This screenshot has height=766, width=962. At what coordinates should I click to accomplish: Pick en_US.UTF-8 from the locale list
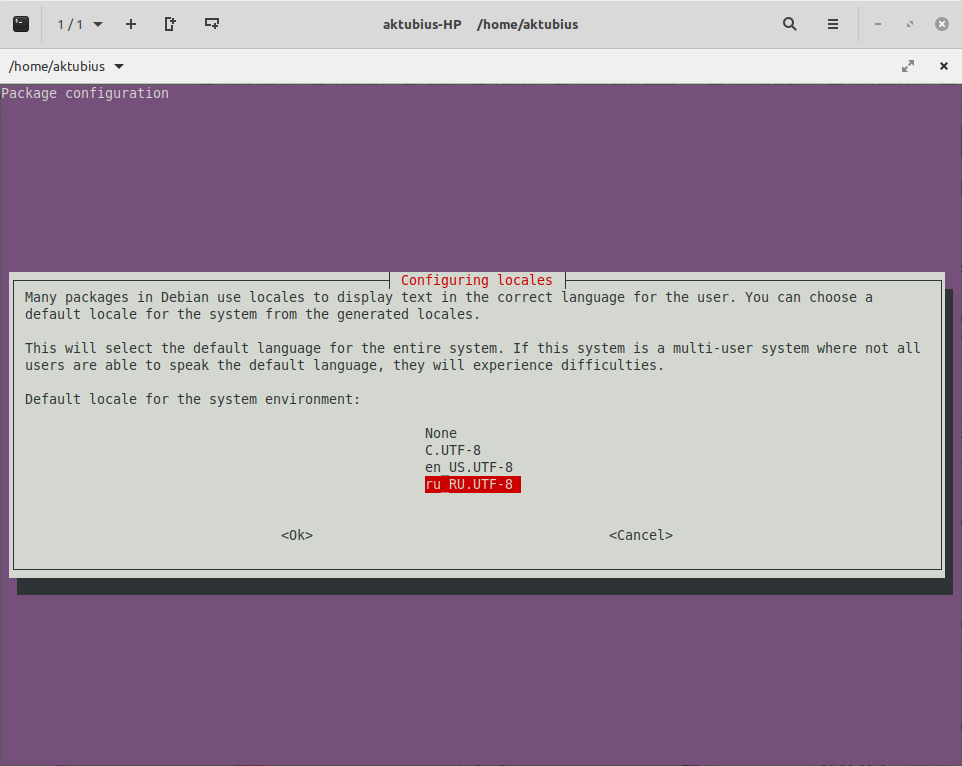click(469, 467)
